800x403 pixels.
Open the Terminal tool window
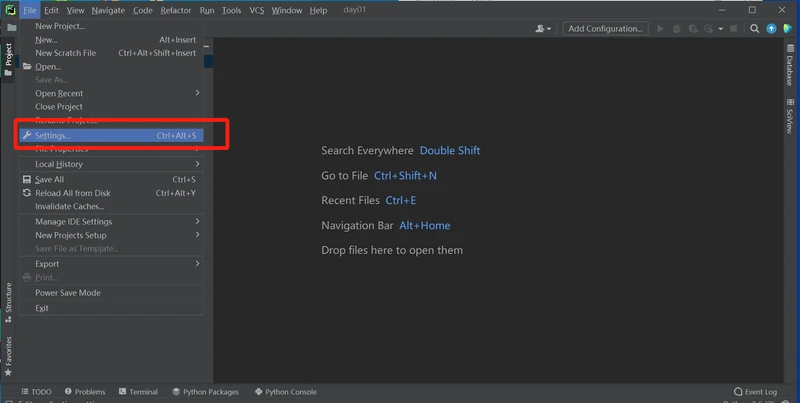click(x=138, y=392)
